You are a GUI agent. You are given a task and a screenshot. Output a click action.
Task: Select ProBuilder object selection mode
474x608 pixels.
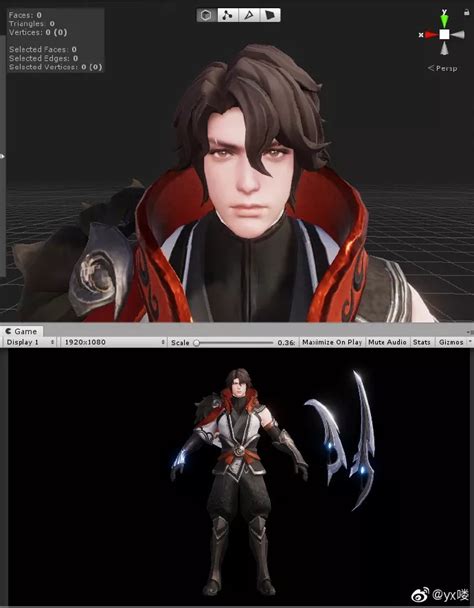(x=207, y=15)
